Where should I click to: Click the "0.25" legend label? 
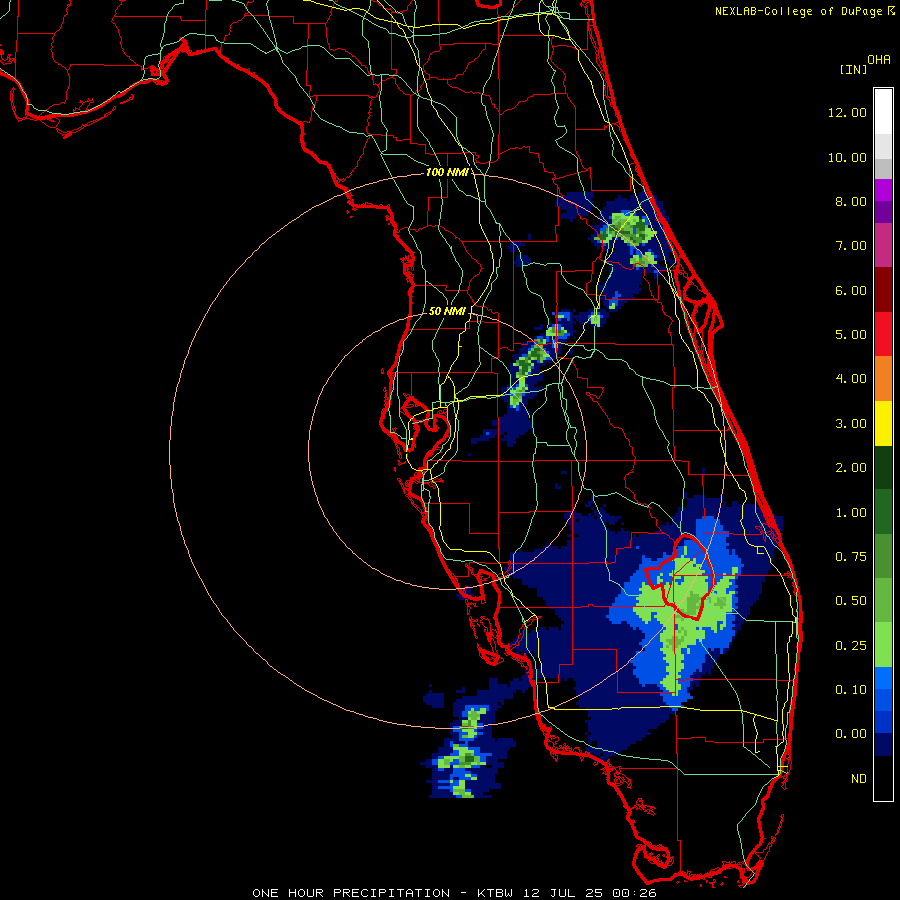[x=851, y=646]
